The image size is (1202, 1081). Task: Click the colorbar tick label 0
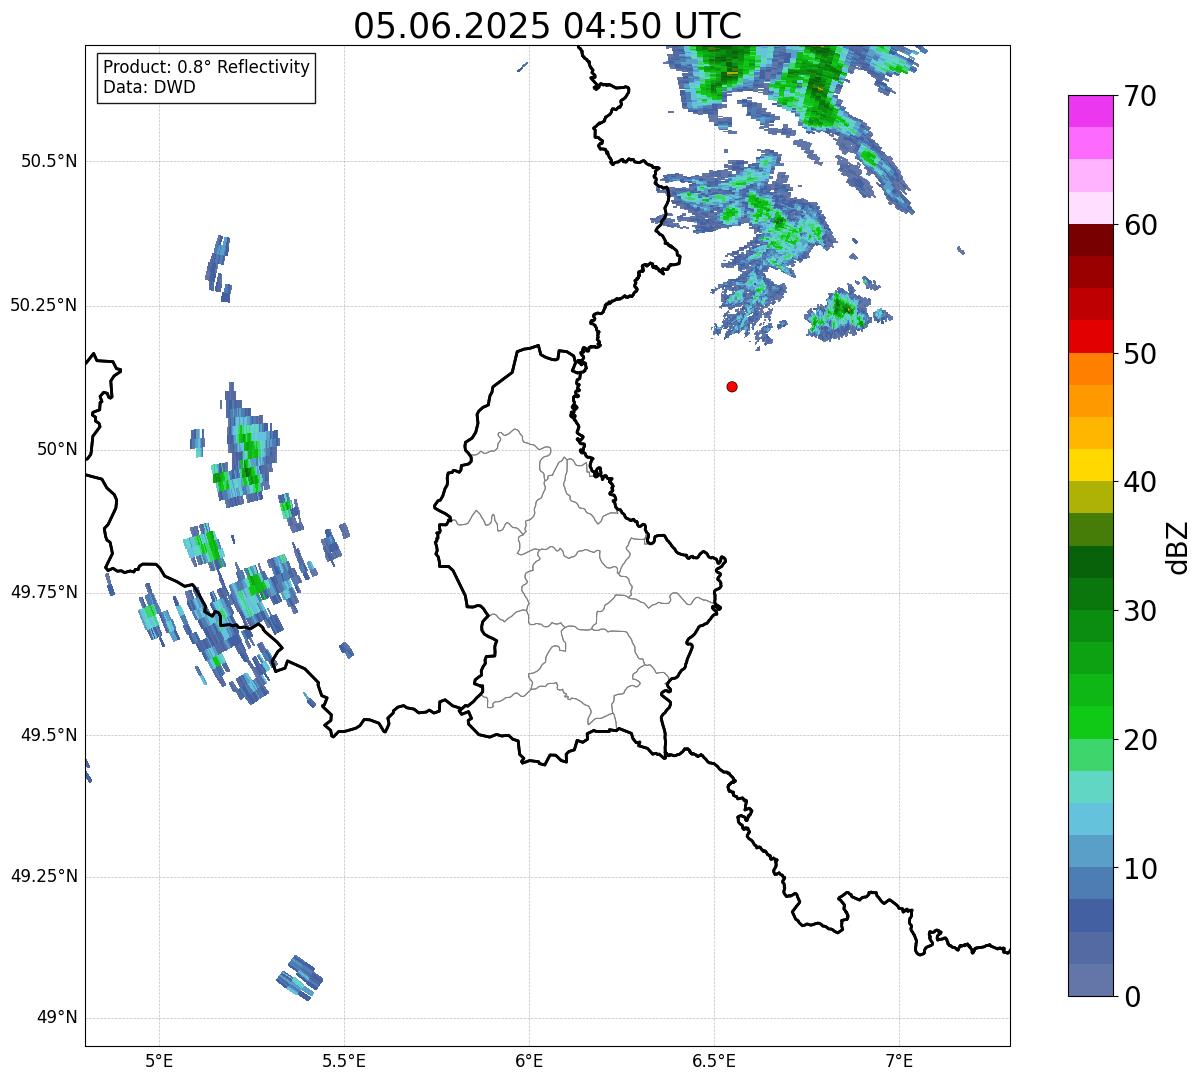pos(1132,997)
